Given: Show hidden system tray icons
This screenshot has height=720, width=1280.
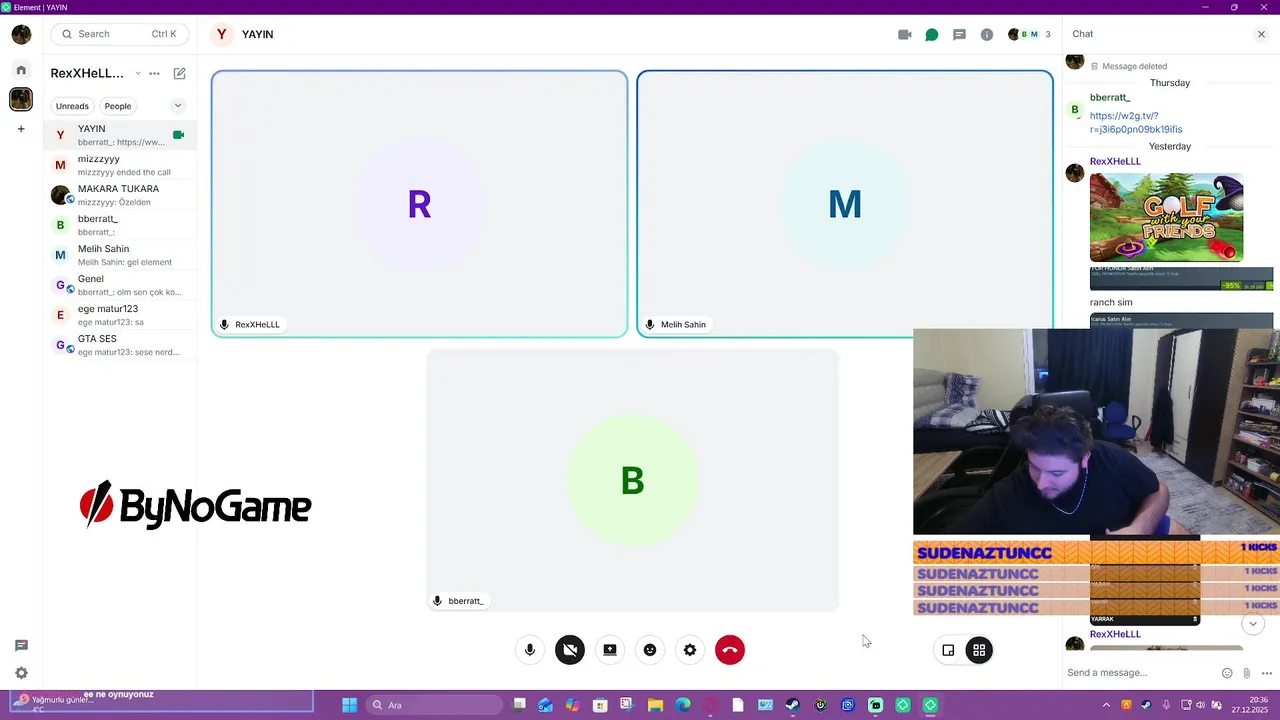Looking at the screenshot, I should point(1106,705).
